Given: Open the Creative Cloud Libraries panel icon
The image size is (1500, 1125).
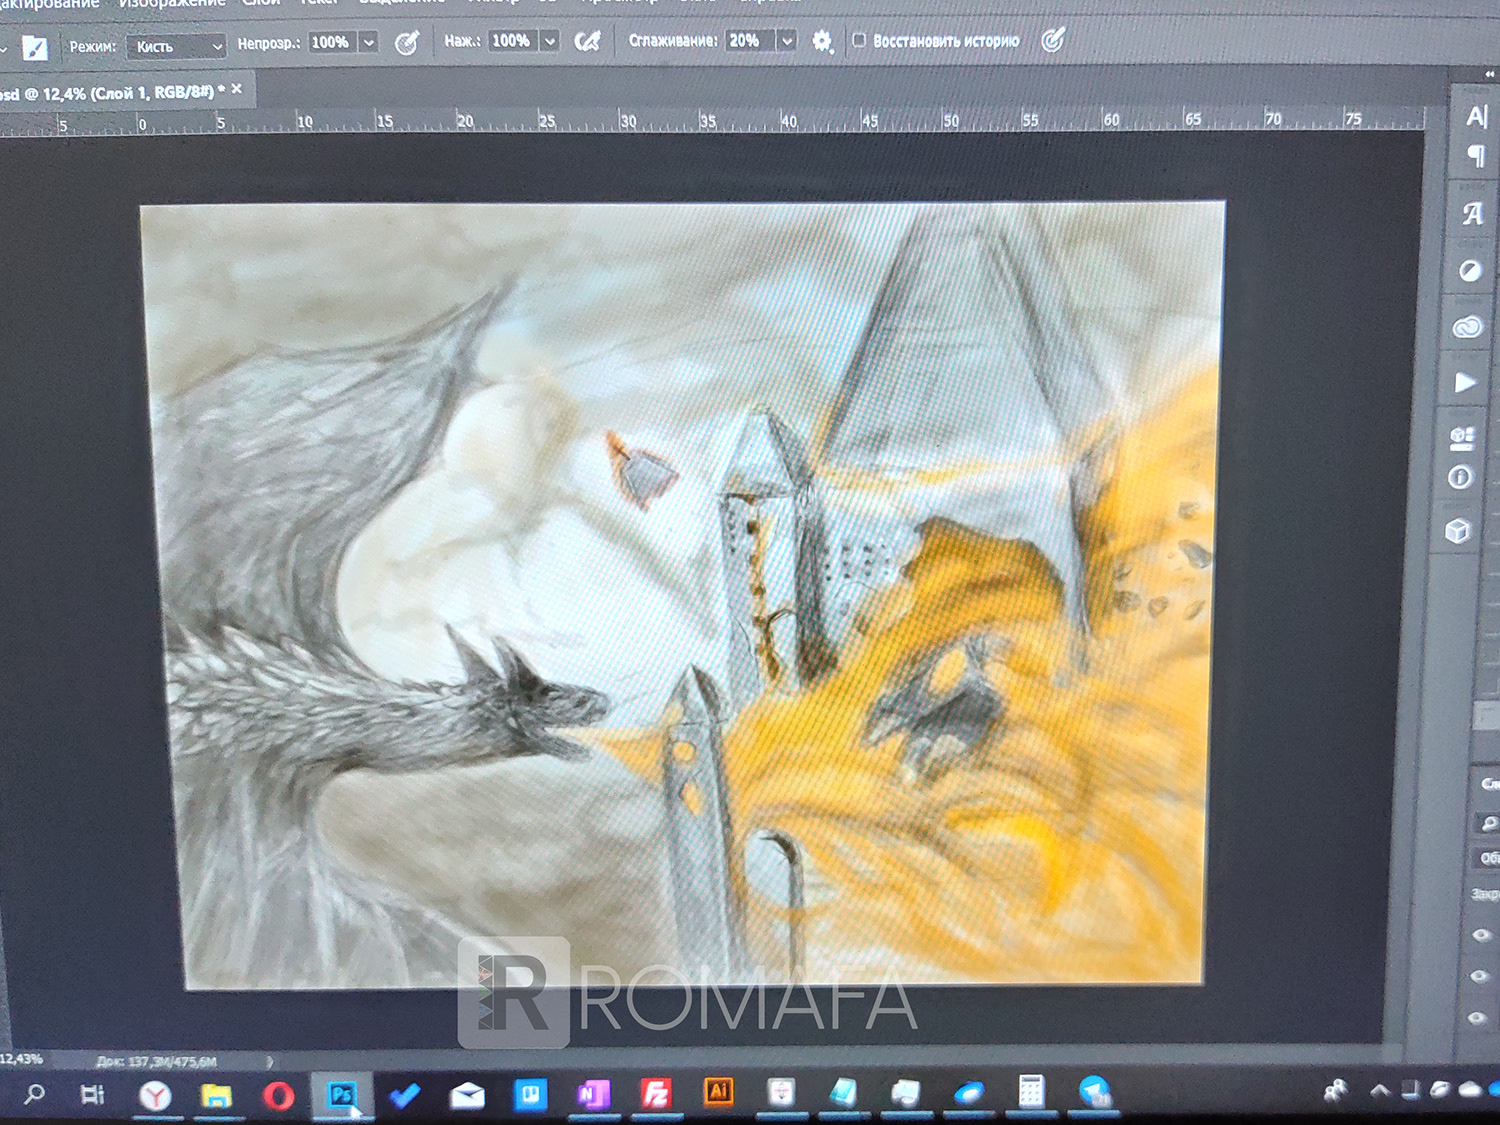Looking at the screenshot, I should point(1467,327).
